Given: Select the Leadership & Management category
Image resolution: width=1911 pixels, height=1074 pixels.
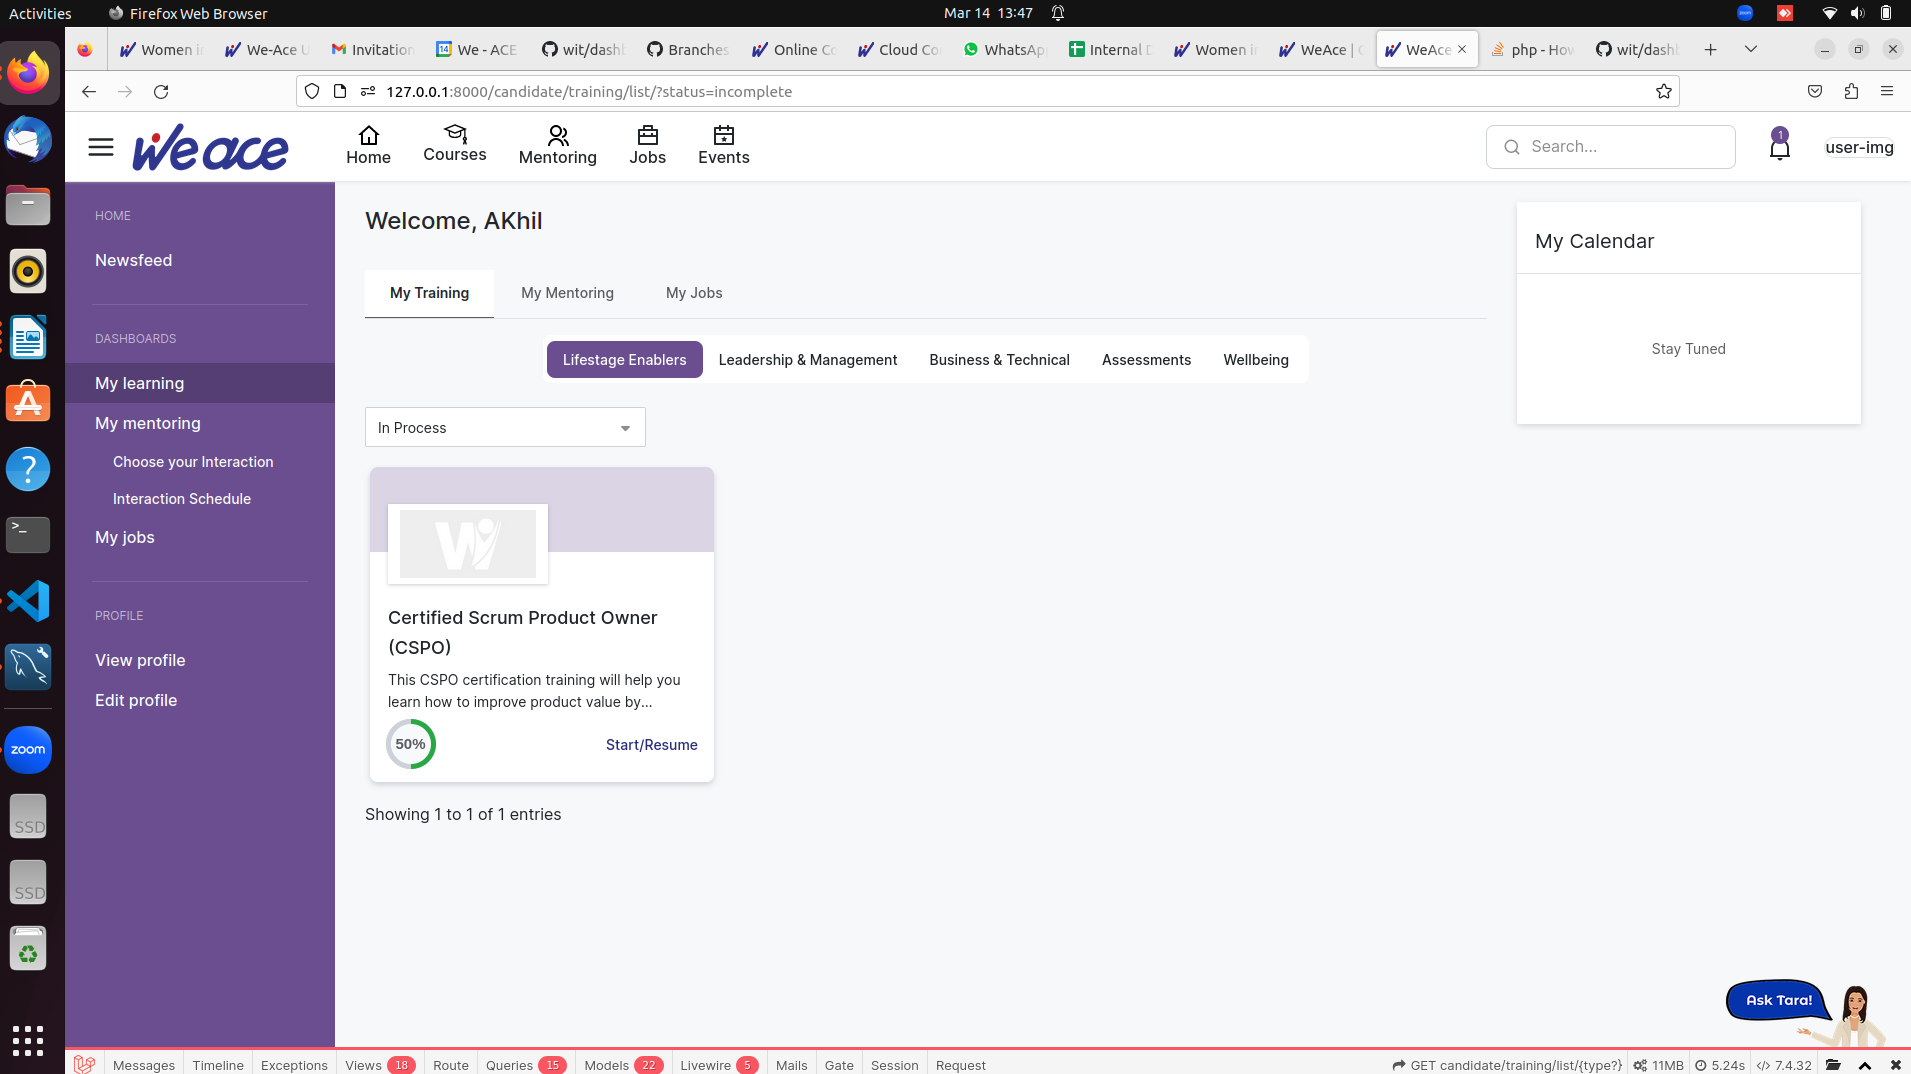Looking at the screenshot, I should (x=807, y=360).
